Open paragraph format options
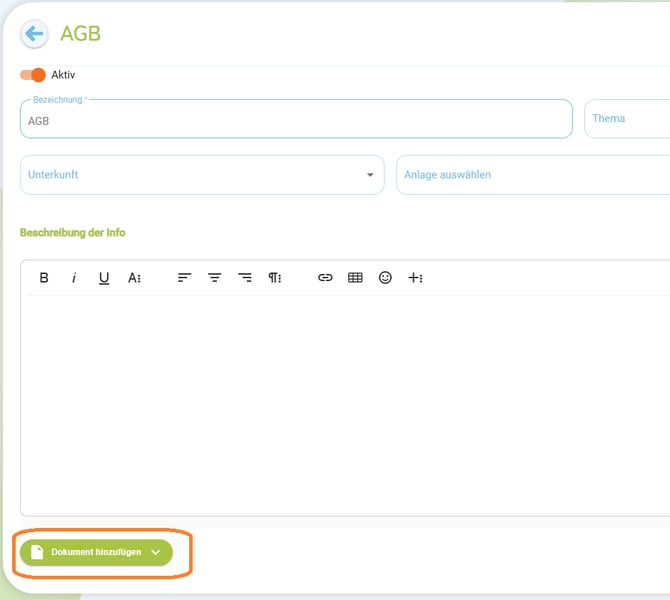The height and width of the screenshot is (600, 670). pos(274,278)
